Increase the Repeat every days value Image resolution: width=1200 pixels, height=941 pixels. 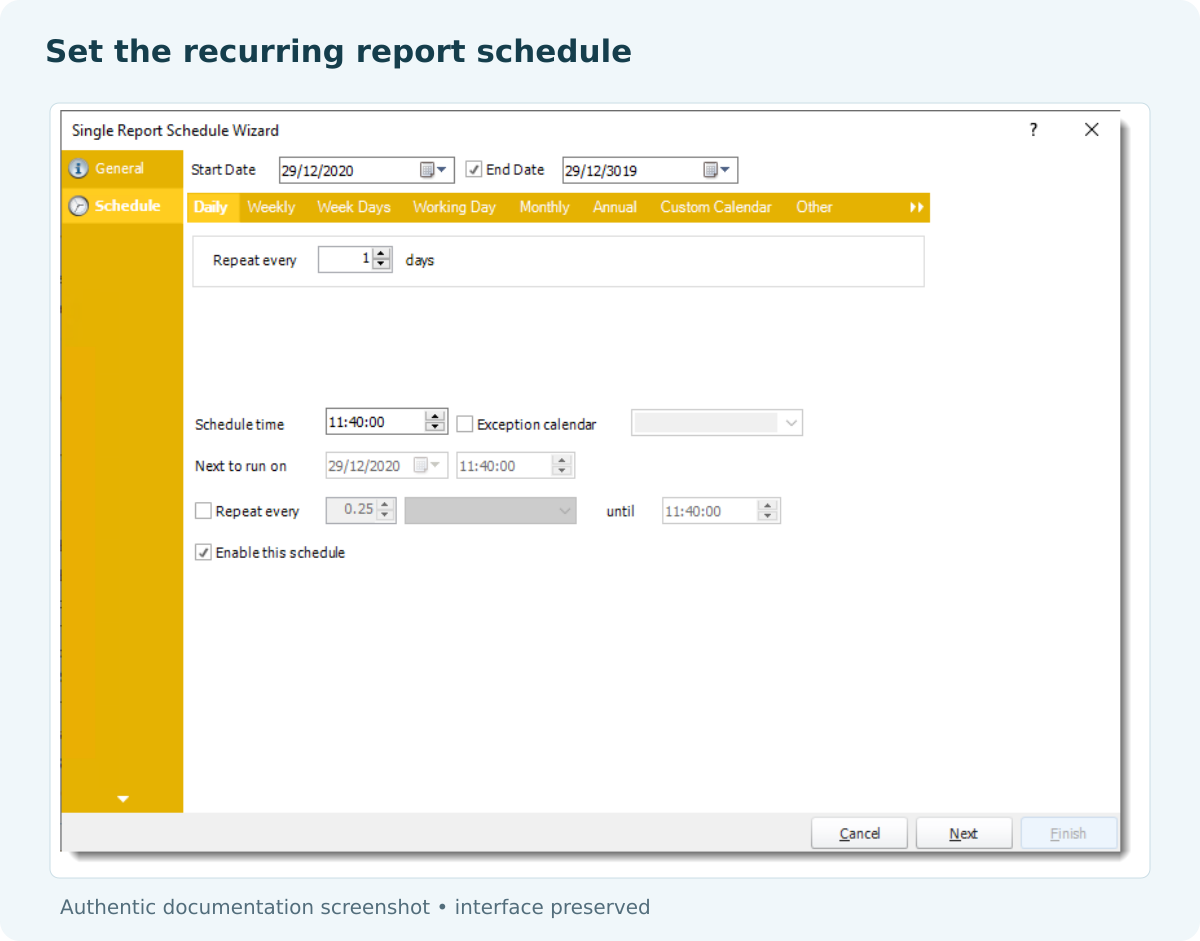381,254
